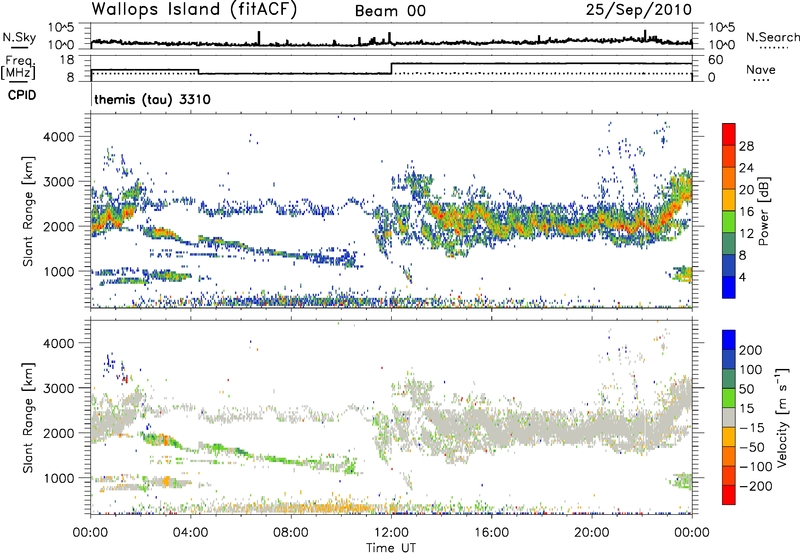Screen dimensions: 800x554
Task: Click the '-50' tick on Velocity scale
Action: coord(752,447)
